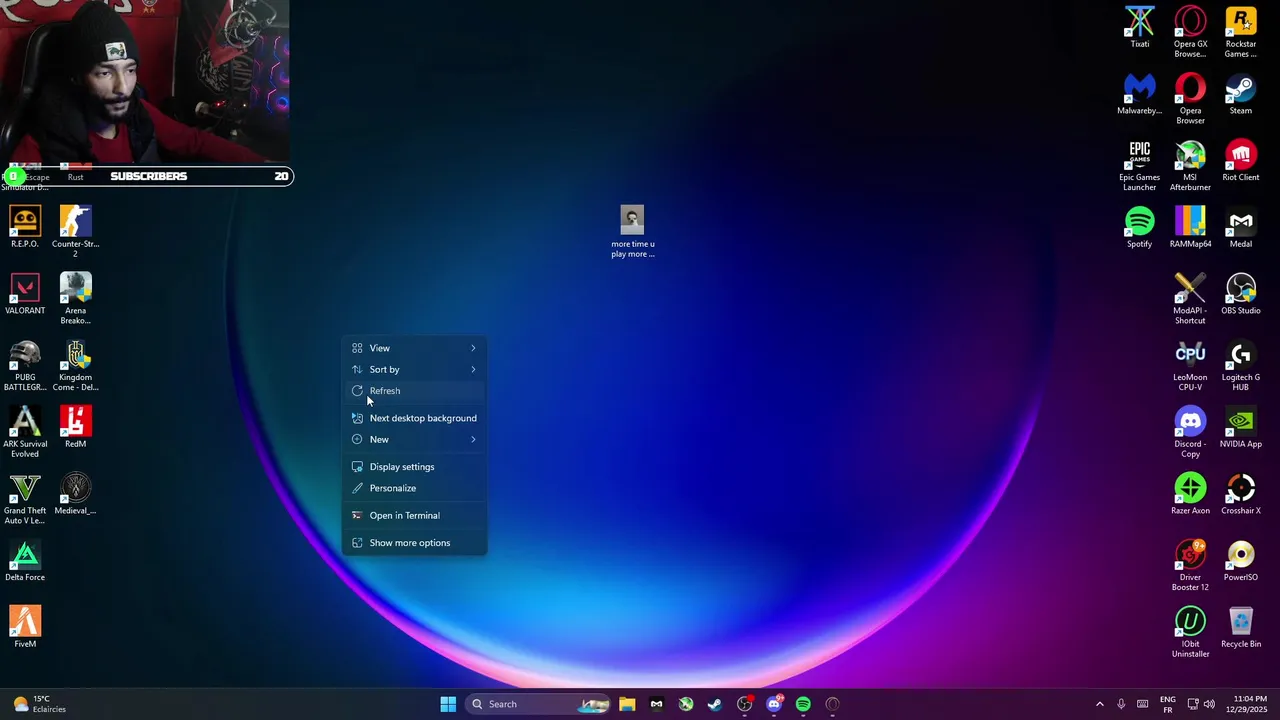1280x720 pixels.
Task: Select the RedM desktop icon
Action: tap(75, 427)
